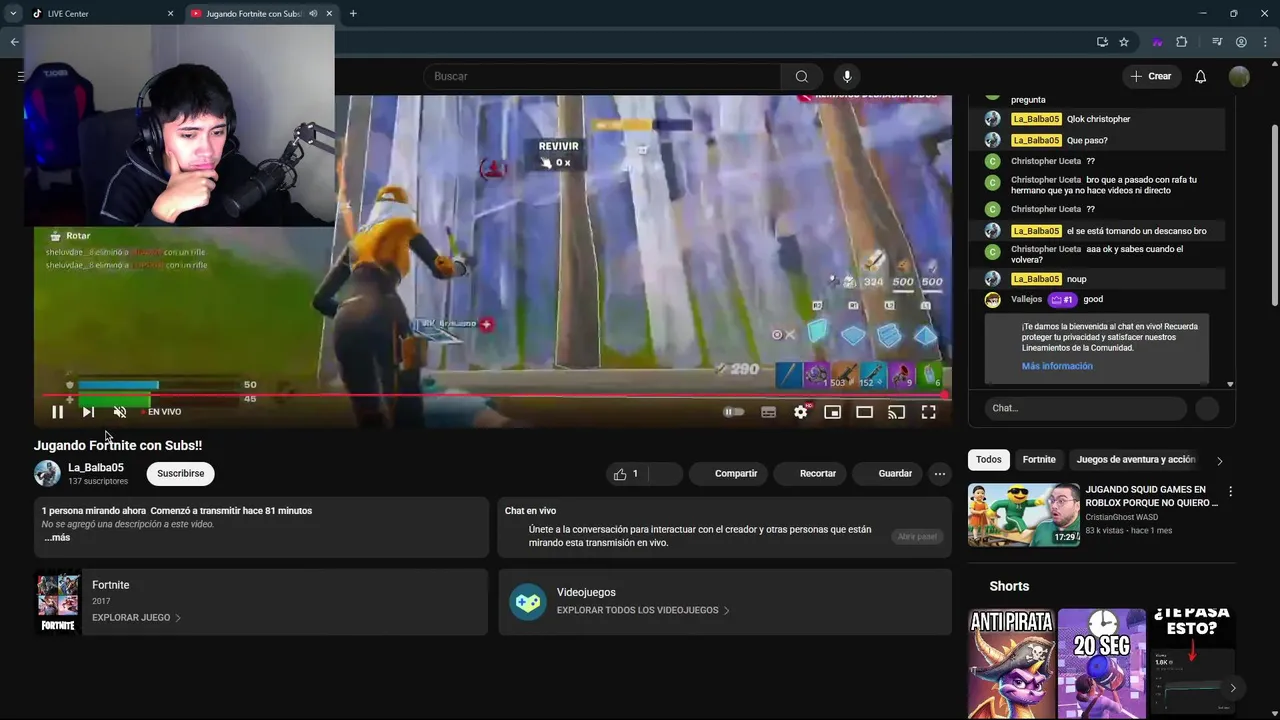
Task: Open browser Extensions puzzle icon
Action: coord(1182,42)
